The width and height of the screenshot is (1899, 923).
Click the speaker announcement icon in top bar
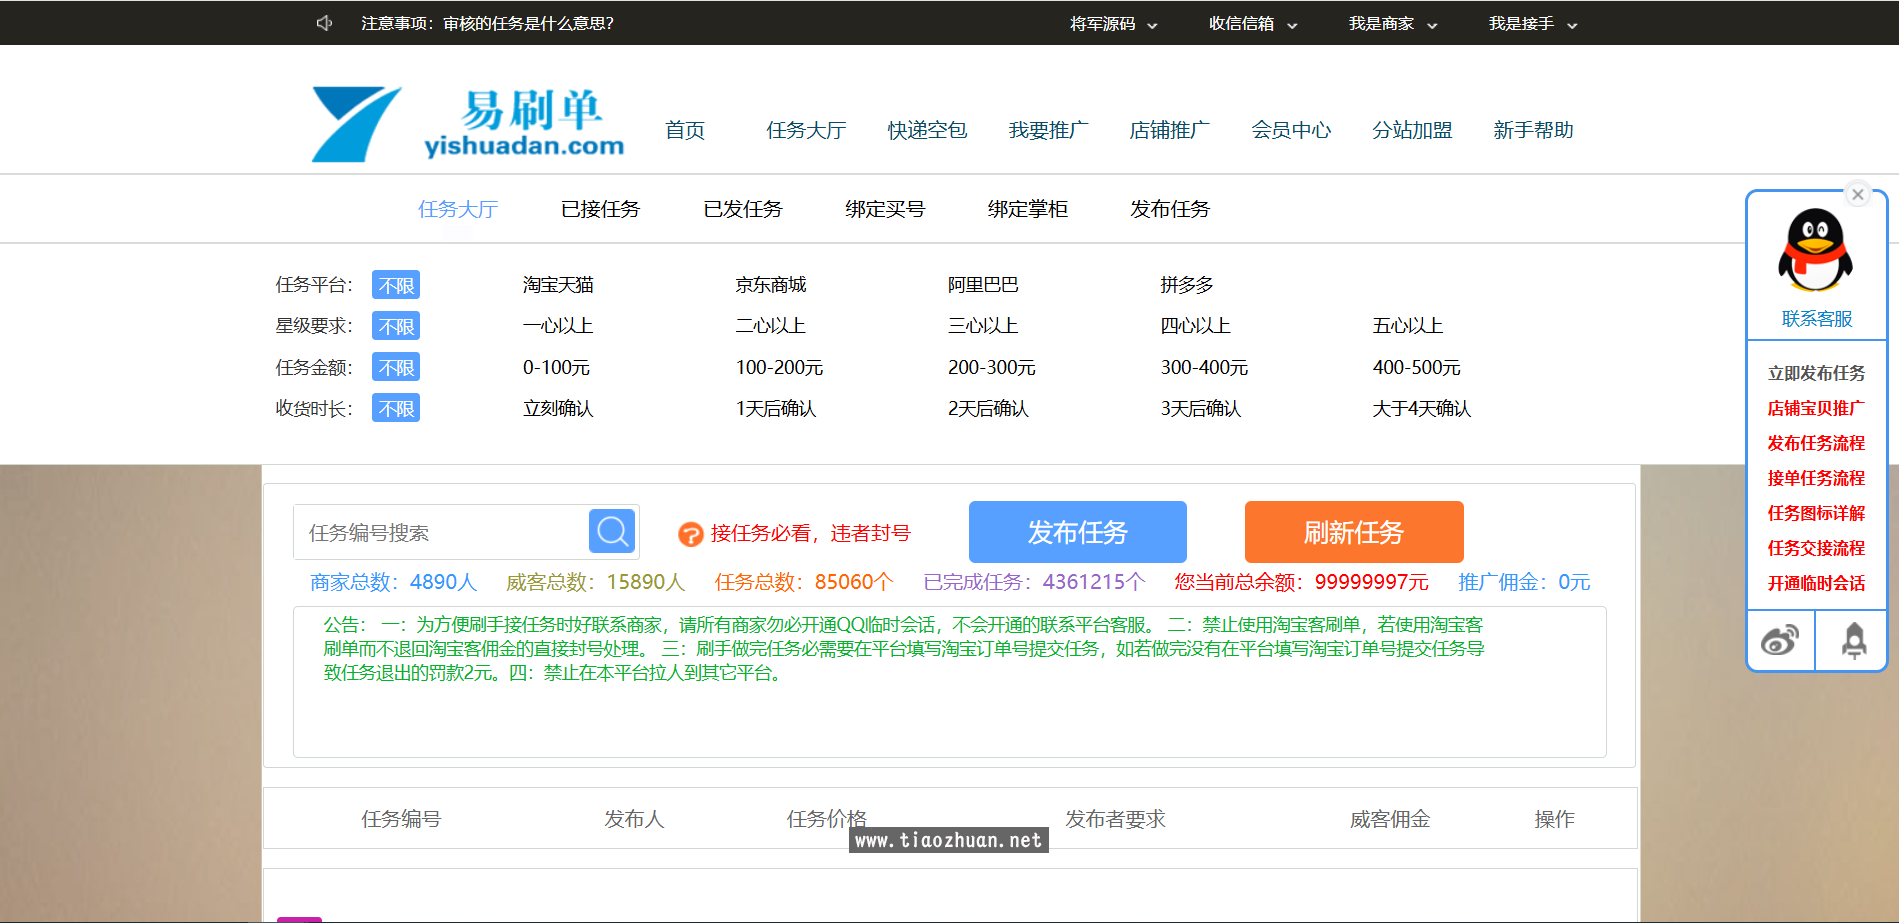(x=322, y=22)
